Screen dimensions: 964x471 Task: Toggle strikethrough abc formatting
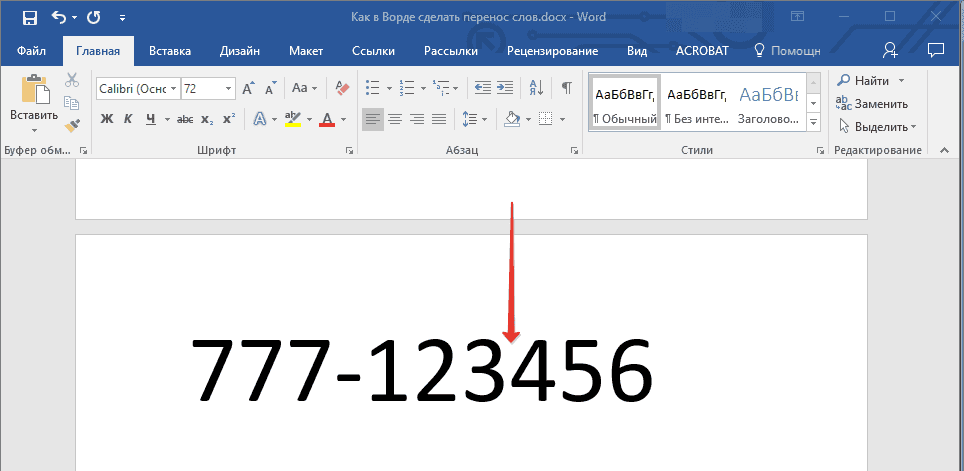click(x=185, y=119)
